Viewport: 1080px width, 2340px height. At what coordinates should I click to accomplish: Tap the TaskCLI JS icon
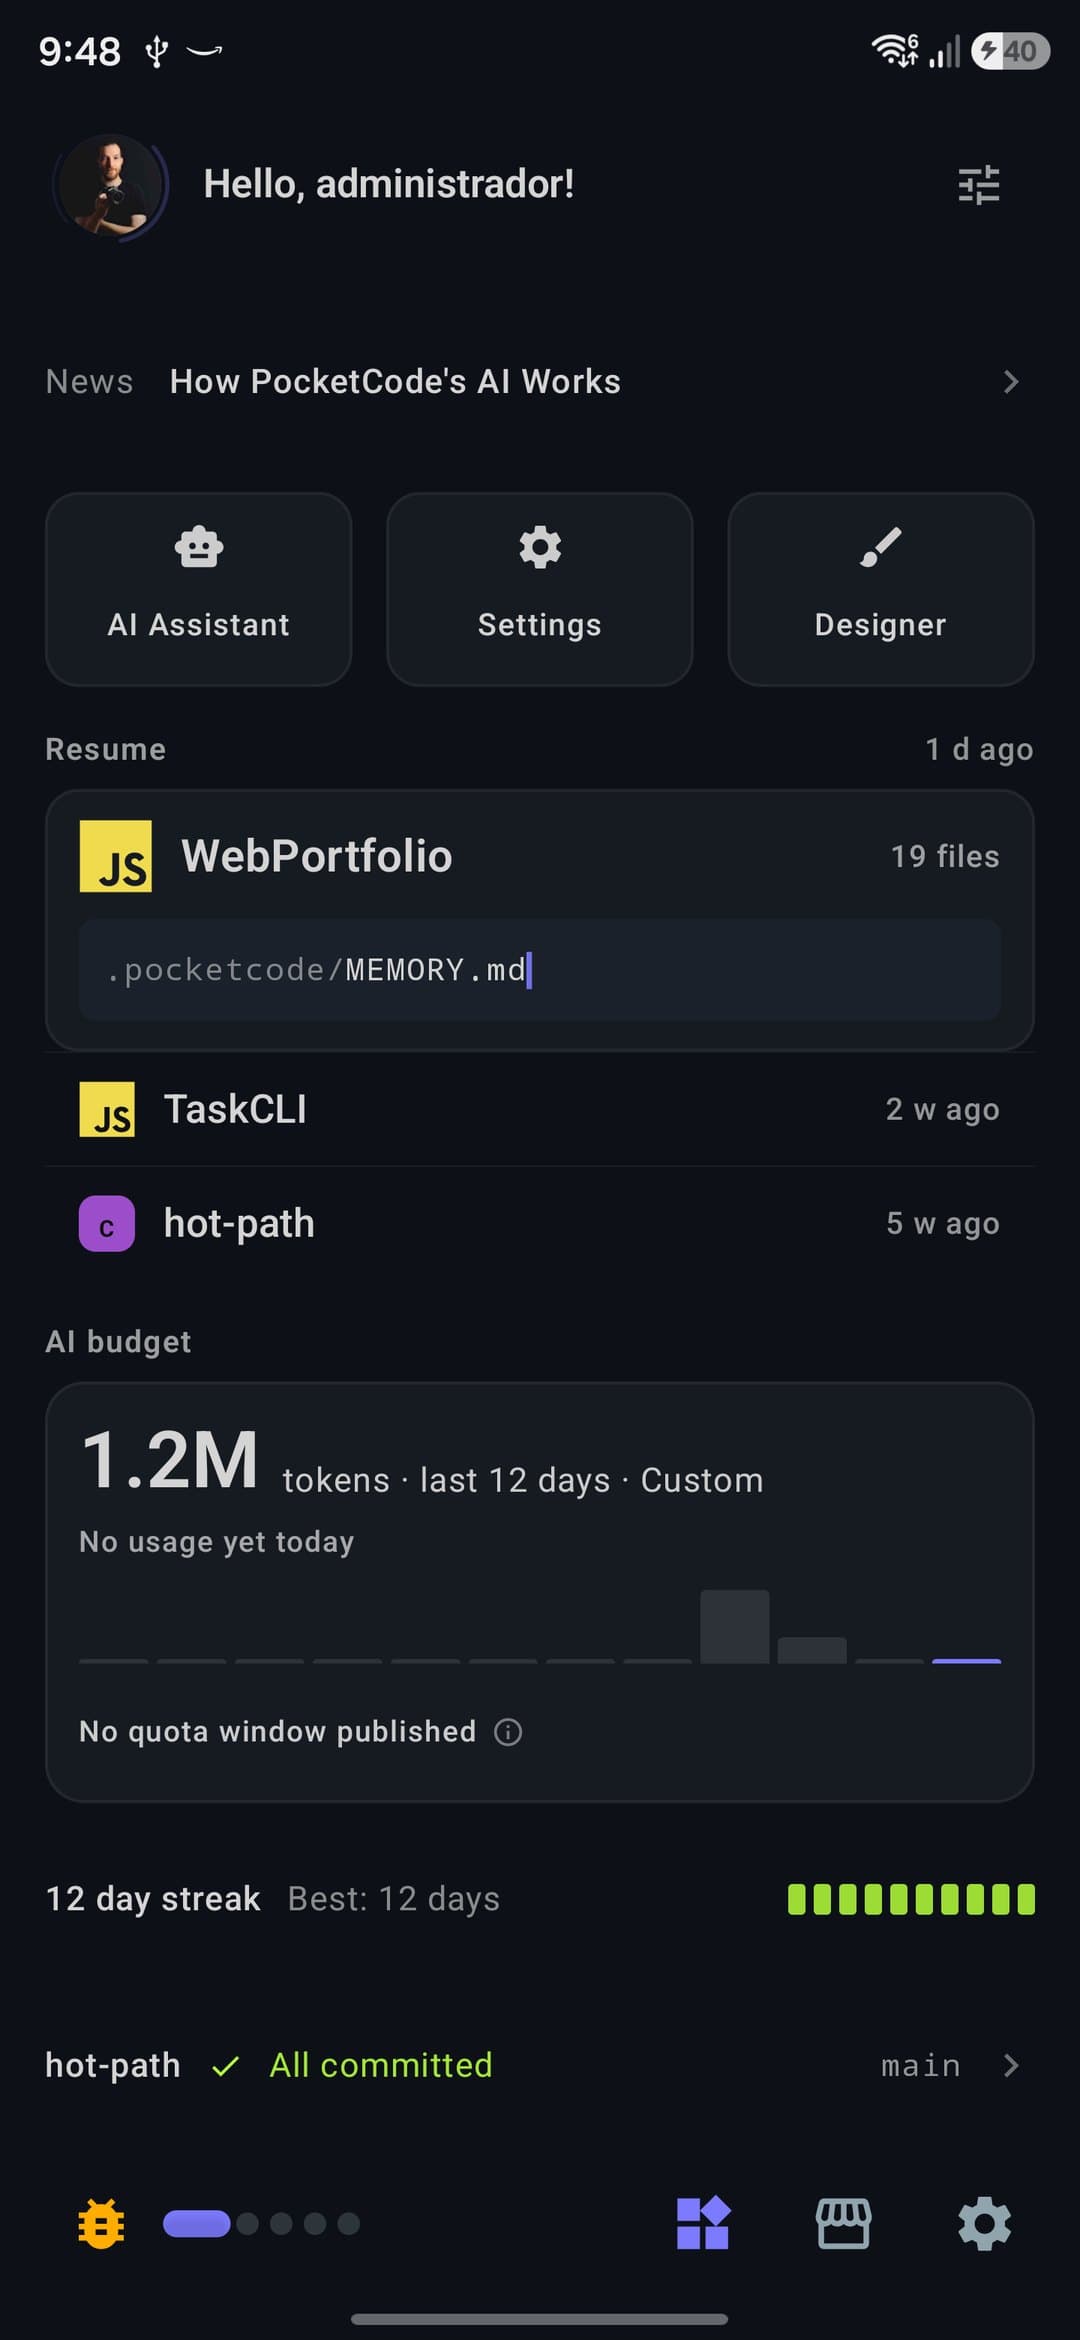pos(107,1110)
